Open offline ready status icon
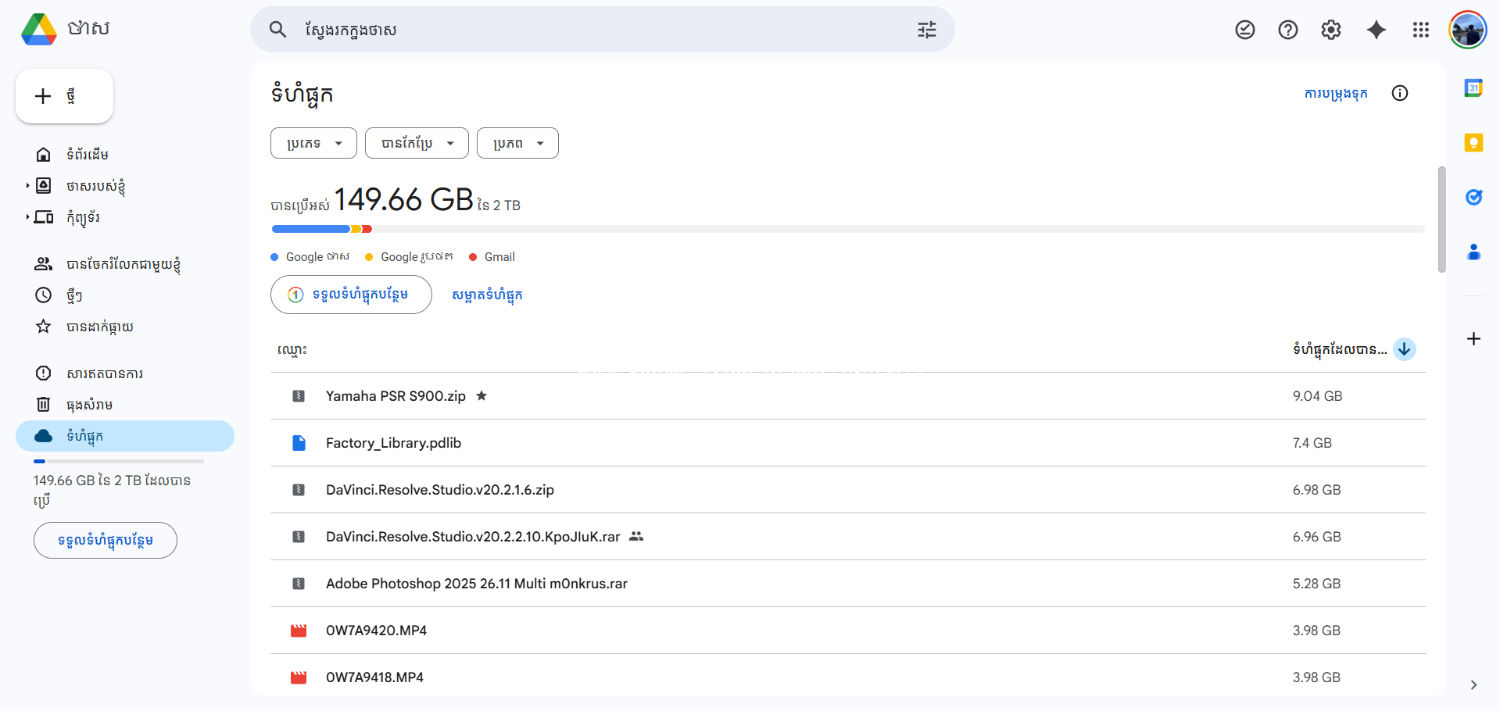The image size is (1500, 711). 1245,30
